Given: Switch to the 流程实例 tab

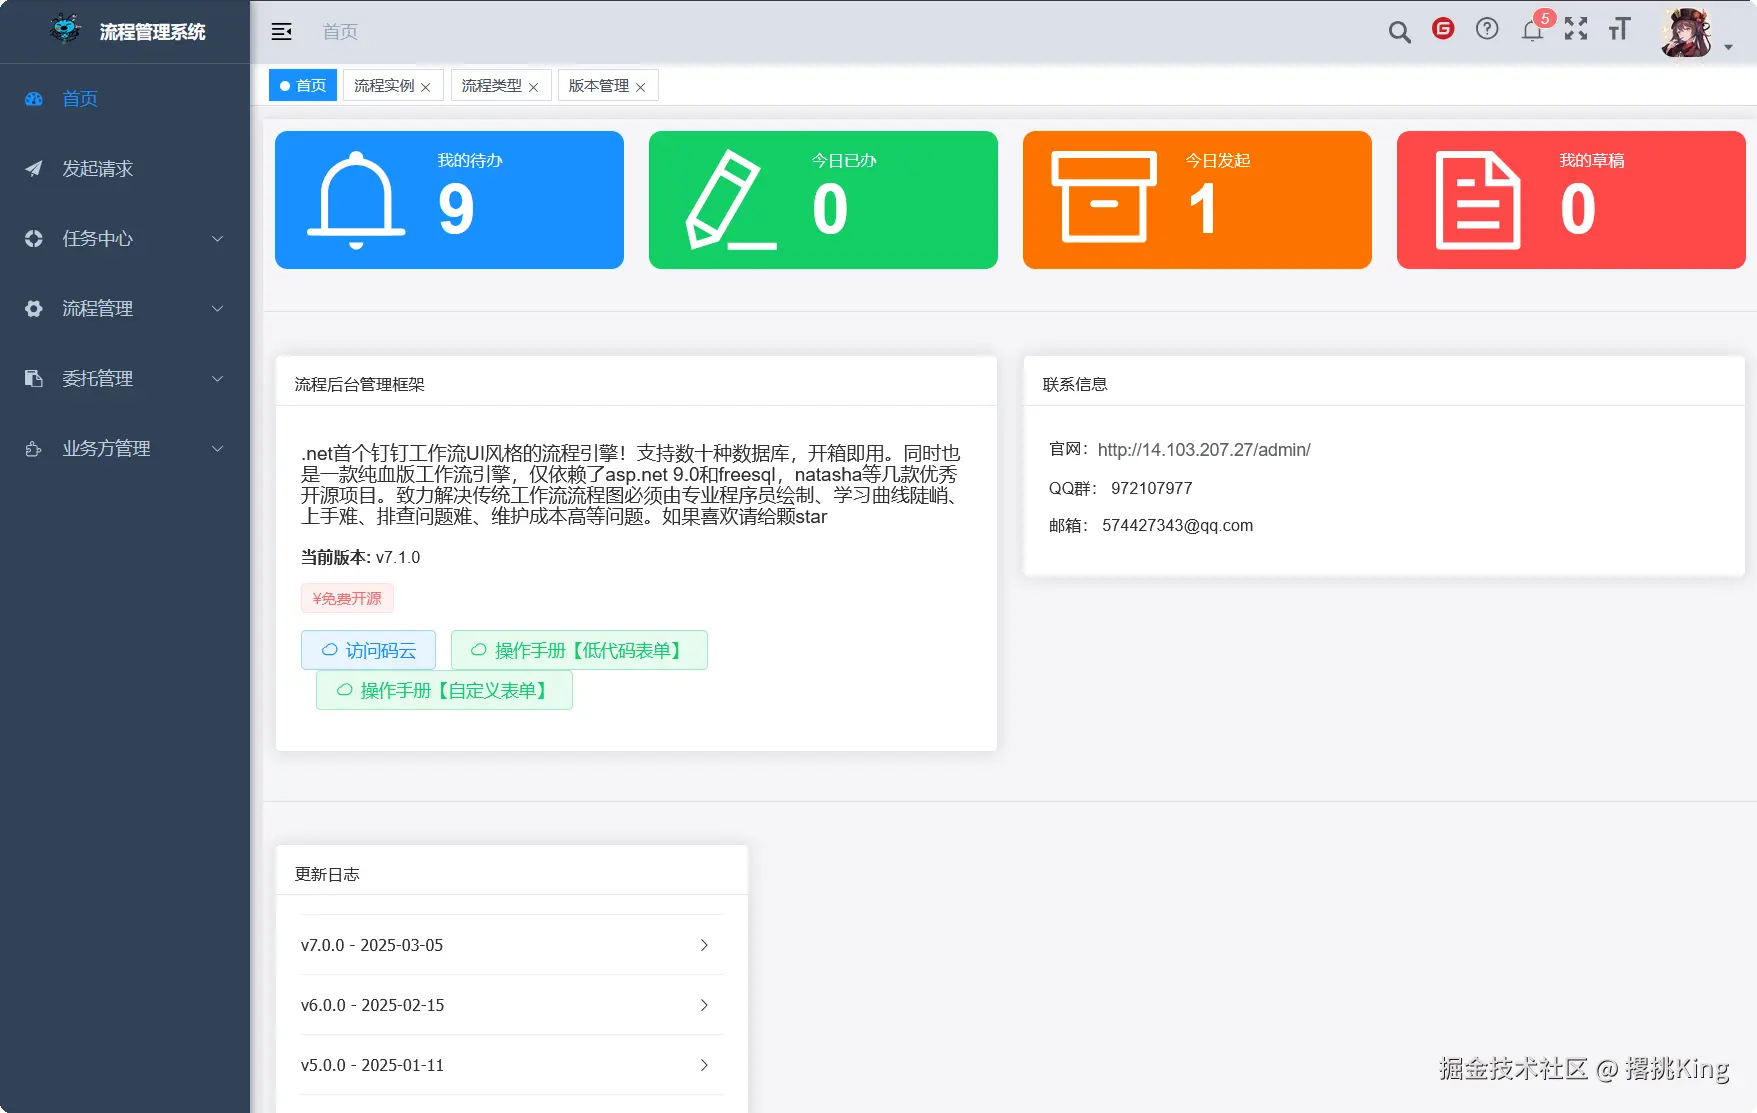Looking at the screenshot, I should [x=384, y=85].
